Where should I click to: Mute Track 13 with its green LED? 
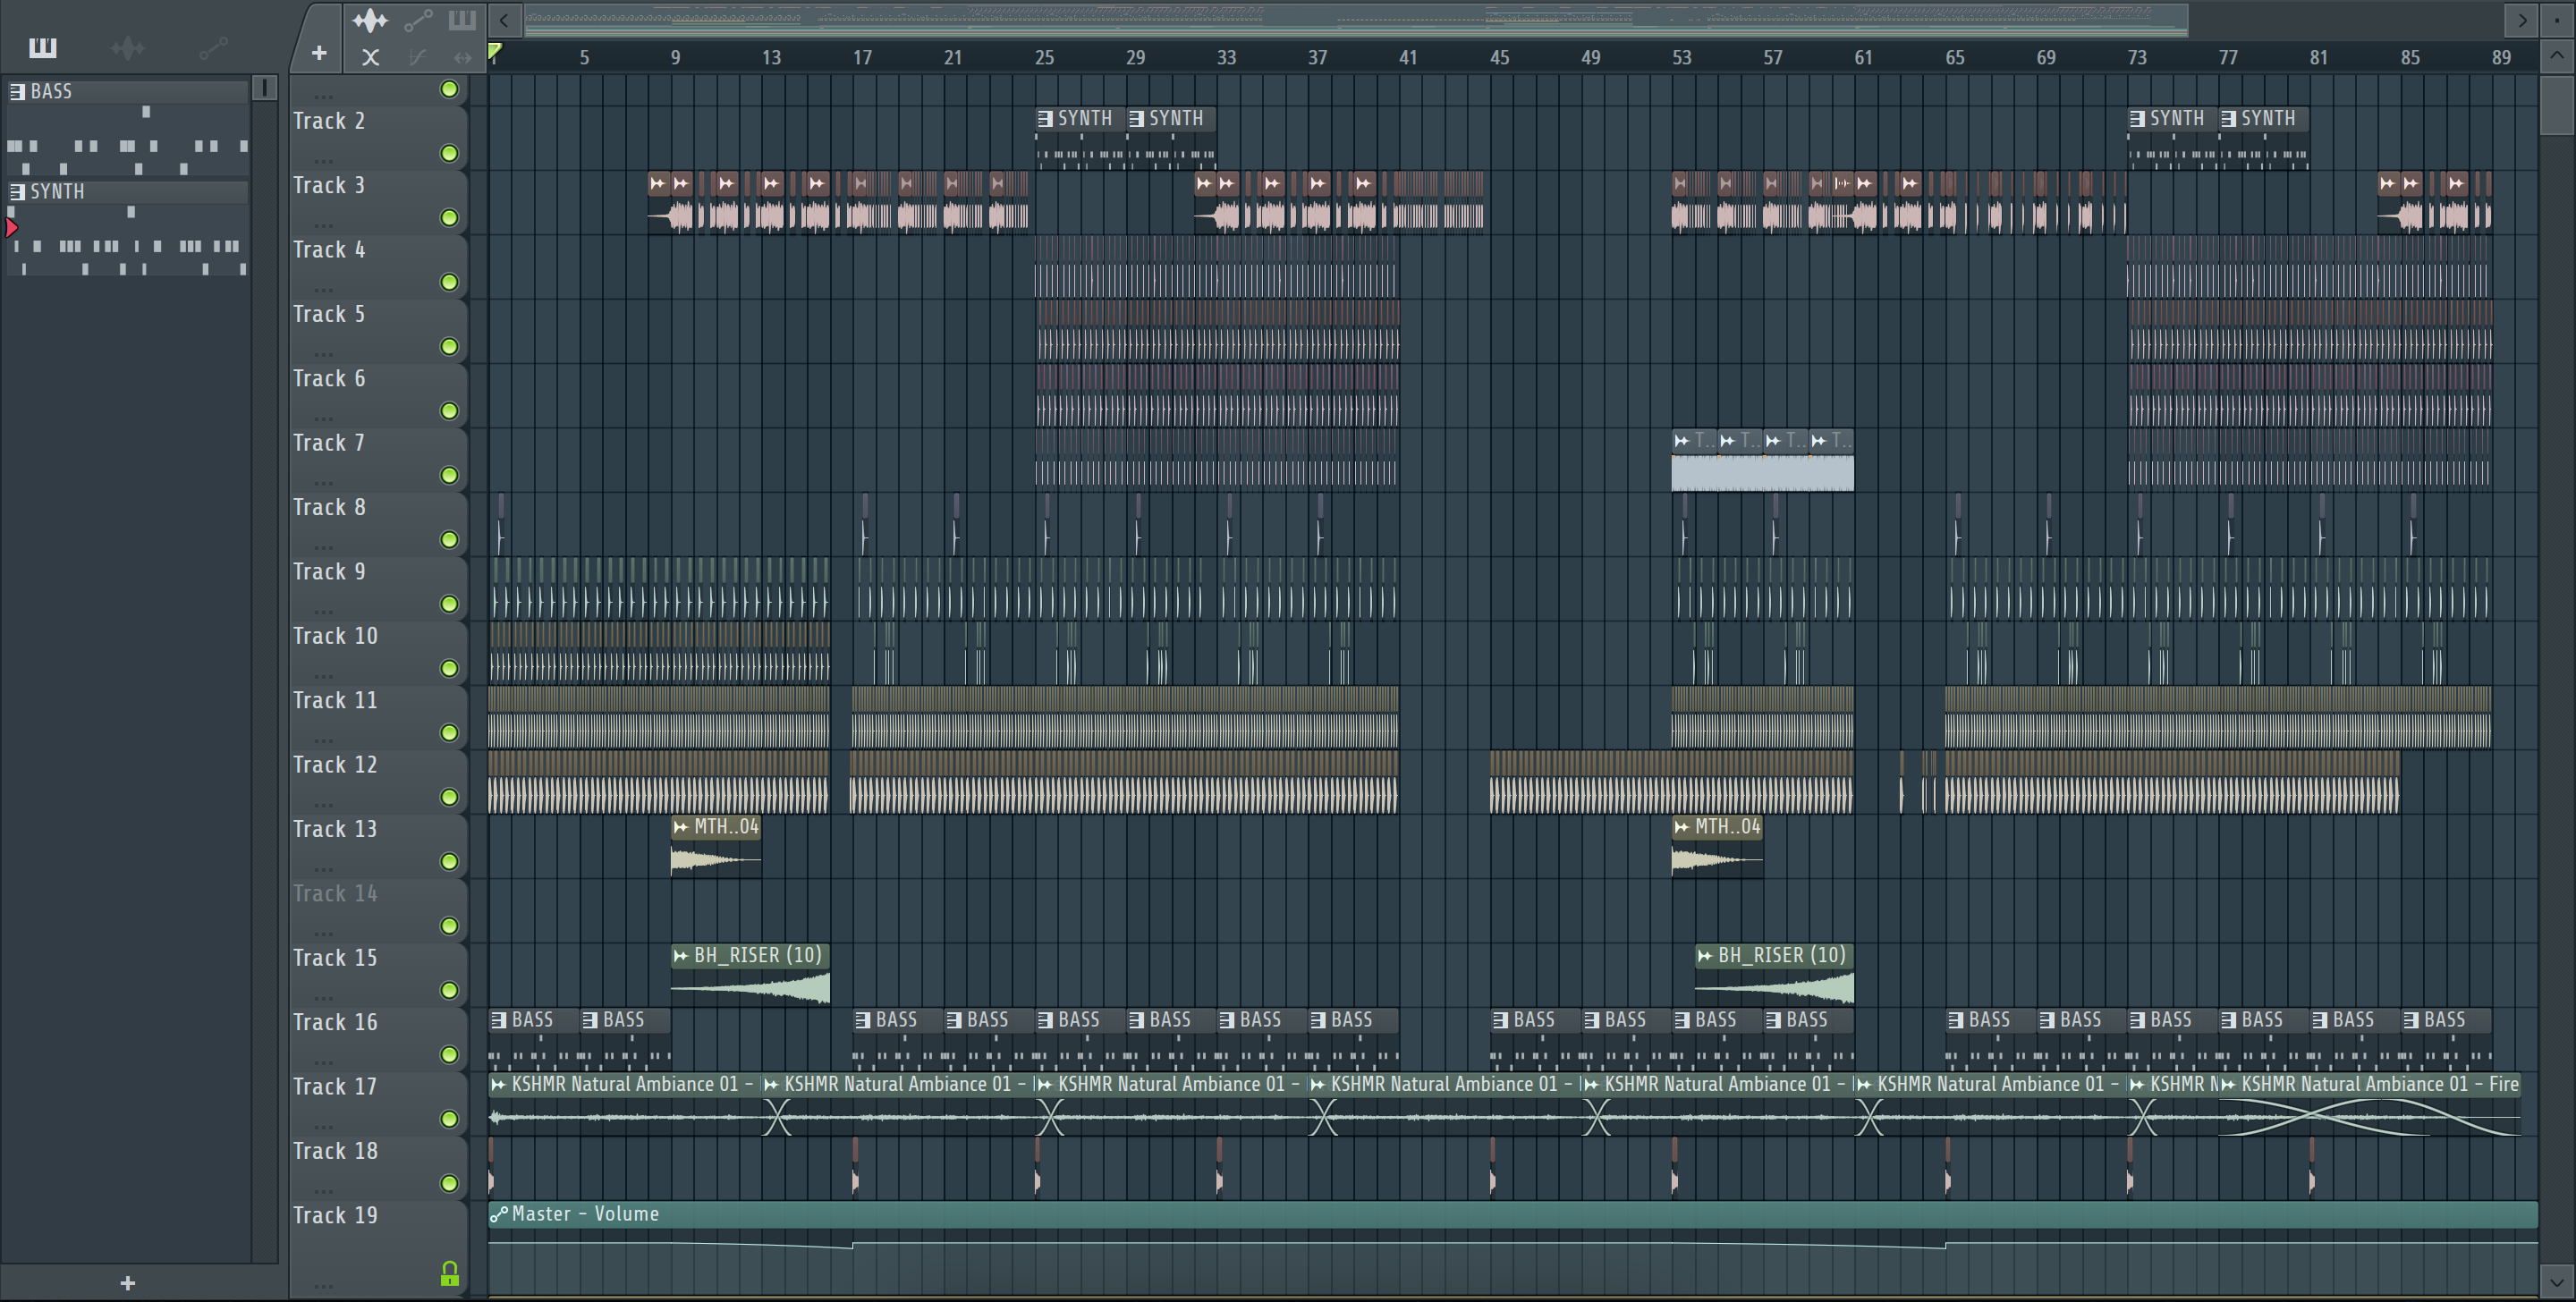click(x=449, y=861)
